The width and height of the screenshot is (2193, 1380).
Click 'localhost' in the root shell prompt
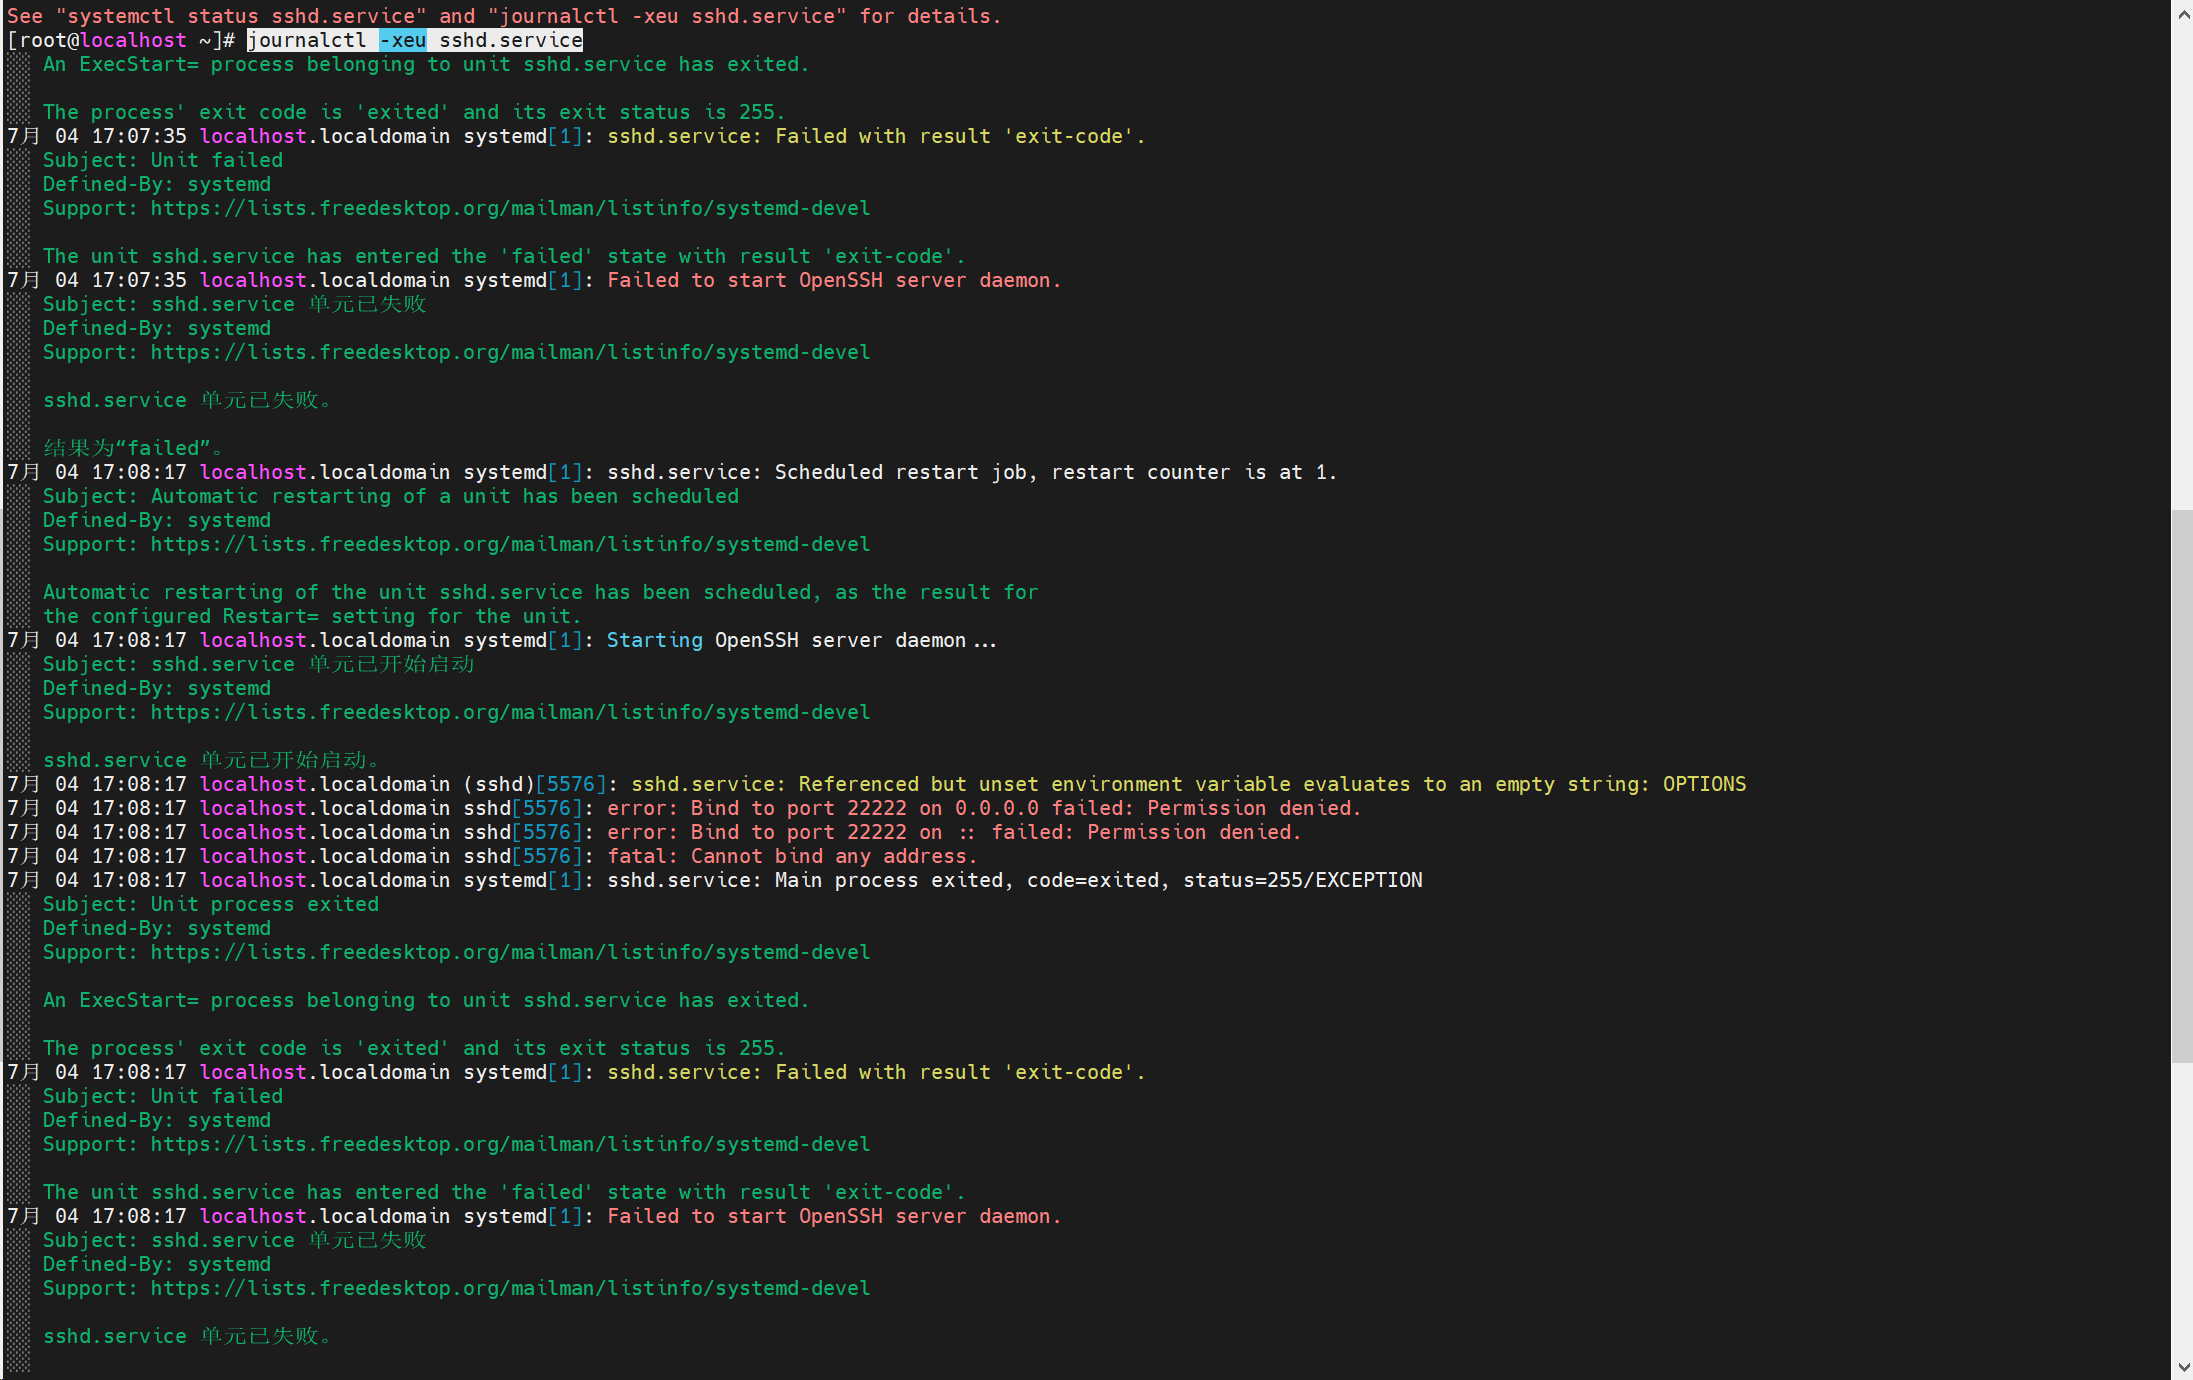[x=133, y=40]
